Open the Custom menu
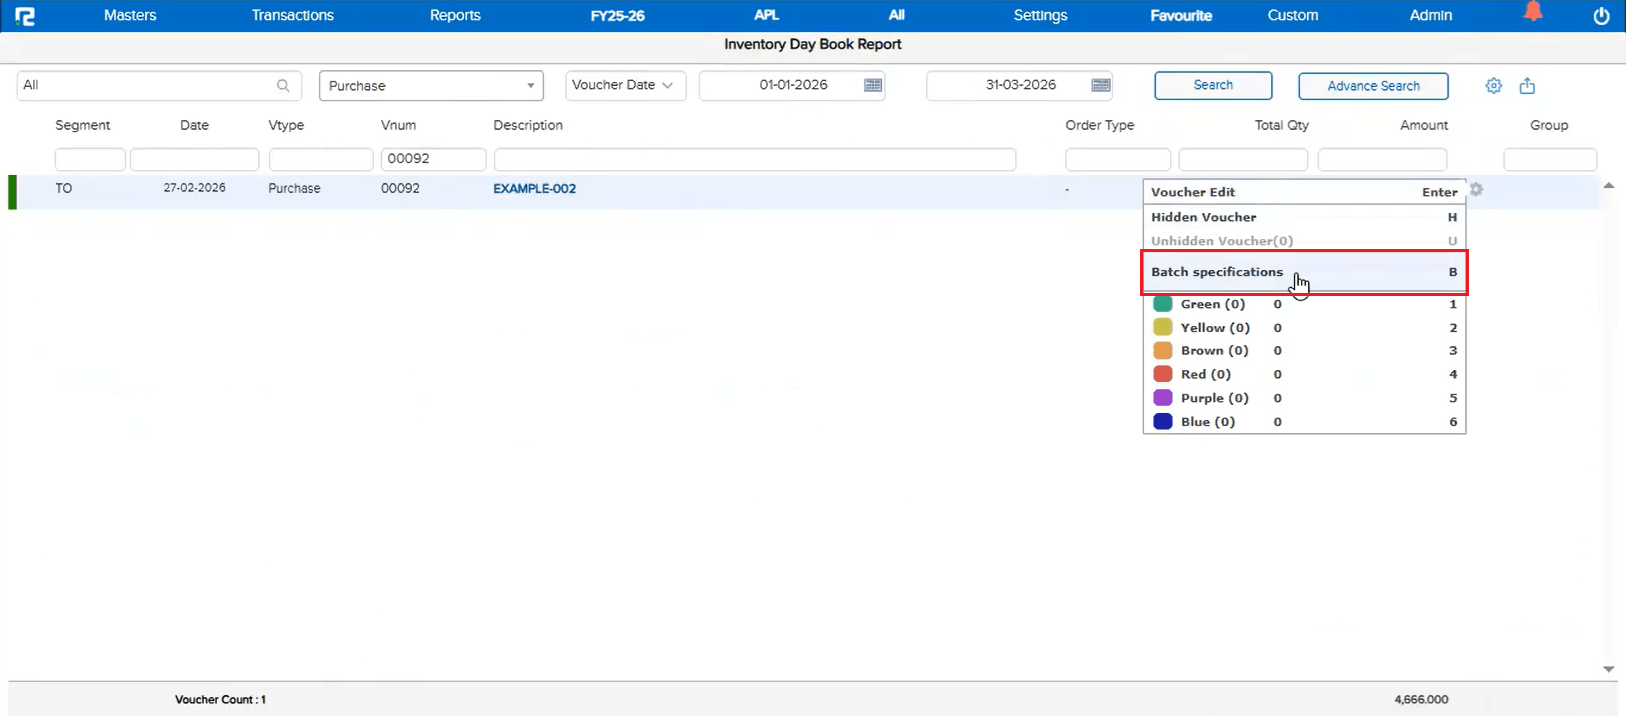This screenshot has width=1626, height=716. 1293,16
